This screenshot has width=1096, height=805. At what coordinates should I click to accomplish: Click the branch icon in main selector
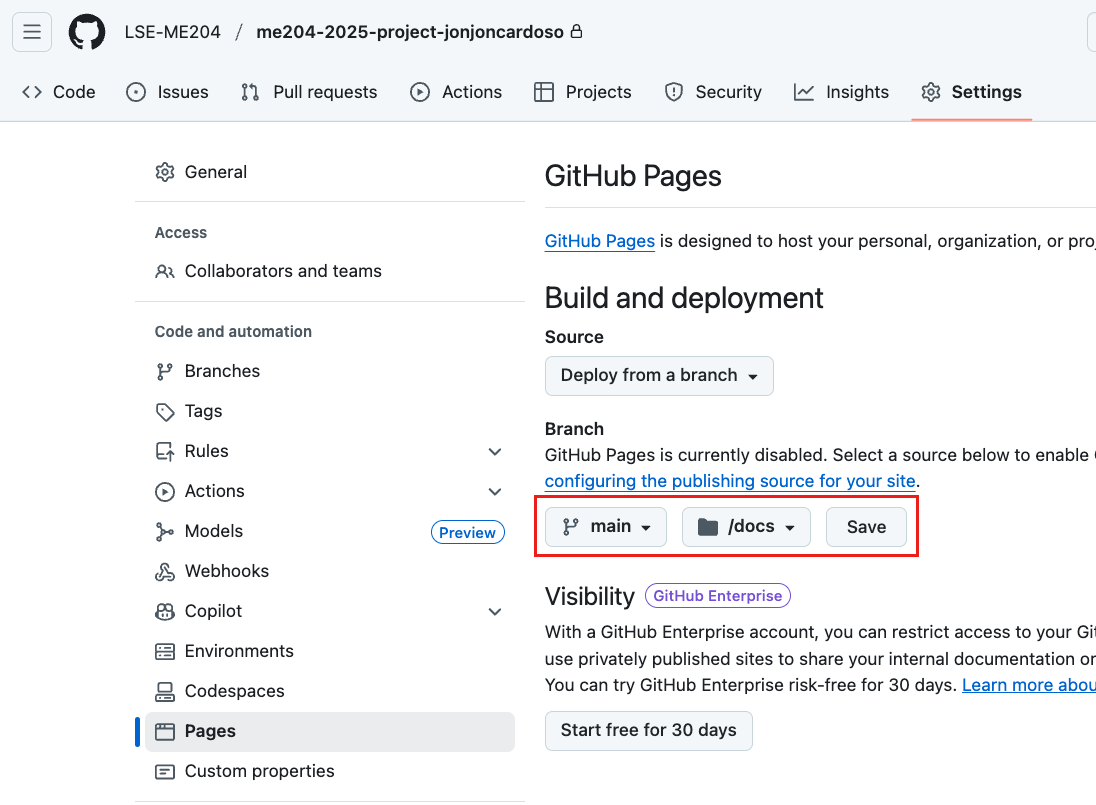[x=571, y=527]
